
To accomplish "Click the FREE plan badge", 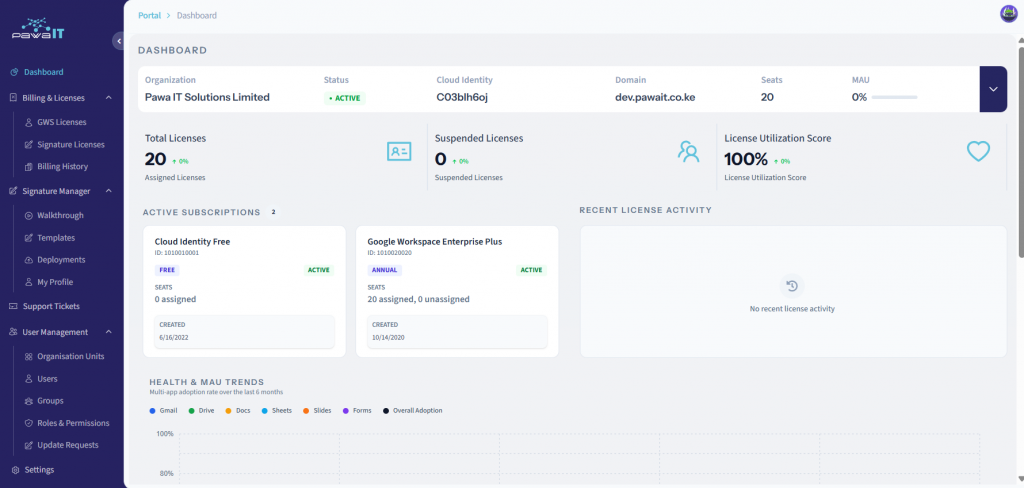I will tap(167, 270).
